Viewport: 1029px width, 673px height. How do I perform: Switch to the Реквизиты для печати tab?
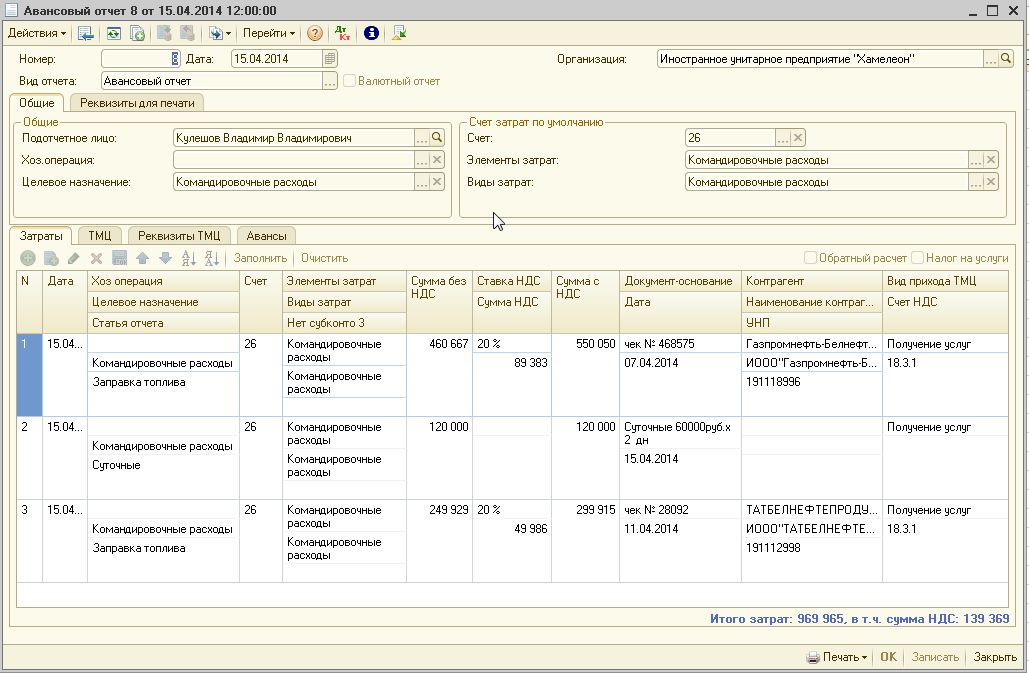pyautogui.click(x=136, y=102)
